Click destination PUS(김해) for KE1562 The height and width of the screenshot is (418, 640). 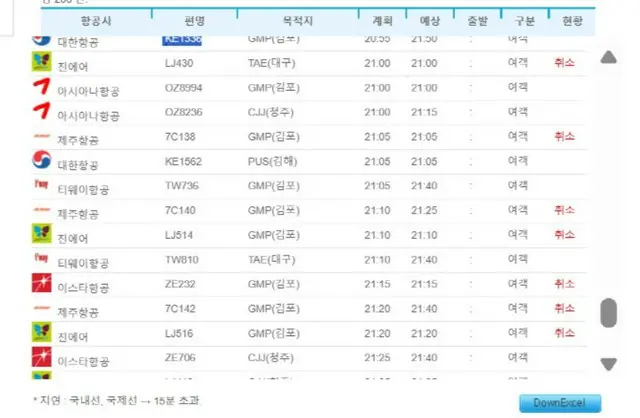pos(272,162)
